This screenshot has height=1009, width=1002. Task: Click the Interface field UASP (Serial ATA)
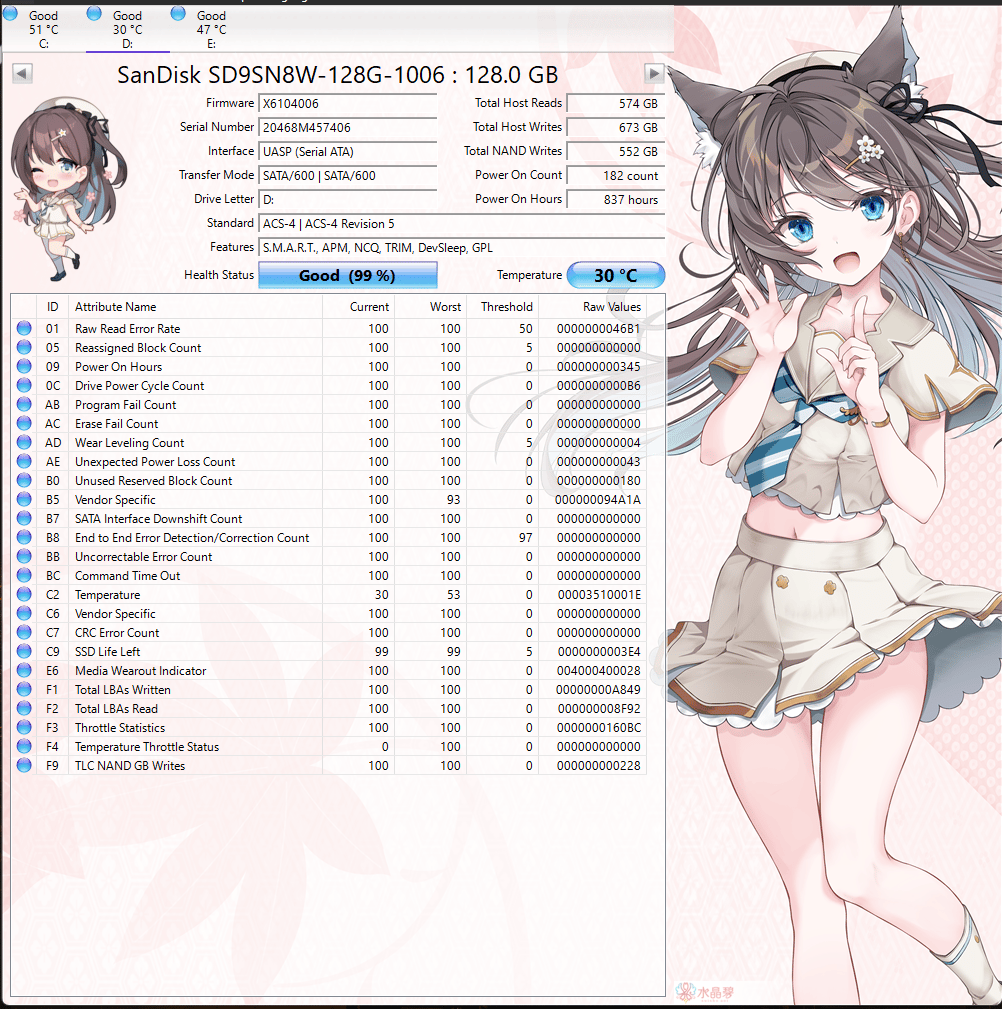click(x=348, y=152)
